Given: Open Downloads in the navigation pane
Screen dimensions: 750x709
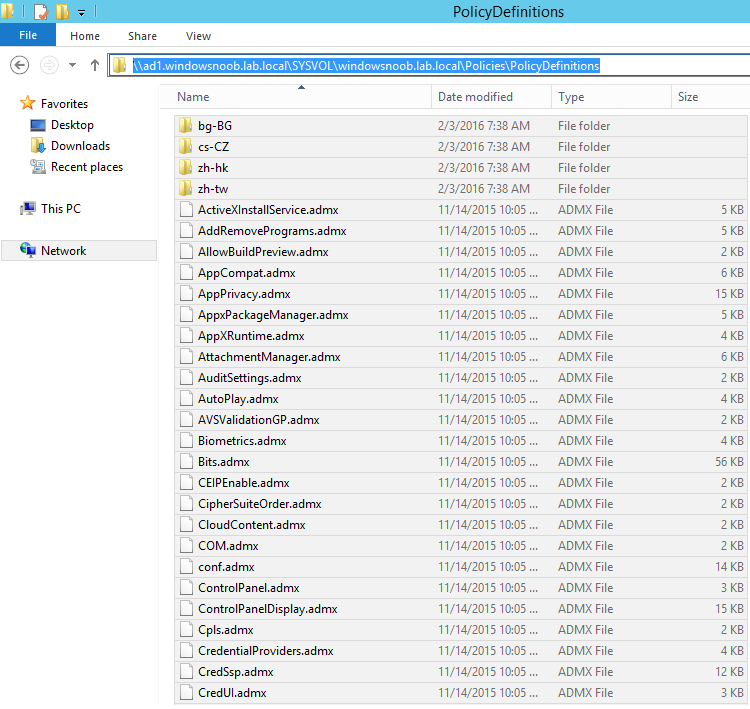Looking at the screenshot, I should (80, 146).
